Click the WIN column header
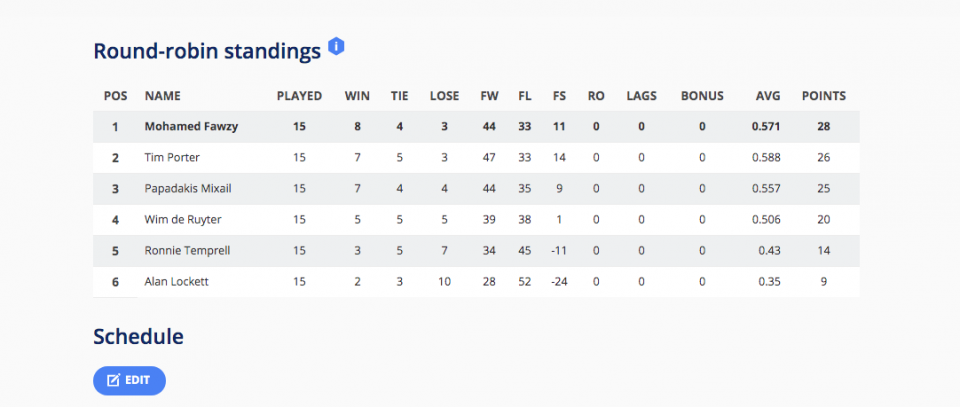The image size is (960, 407). pyautogui.click(x=358, y=96)
